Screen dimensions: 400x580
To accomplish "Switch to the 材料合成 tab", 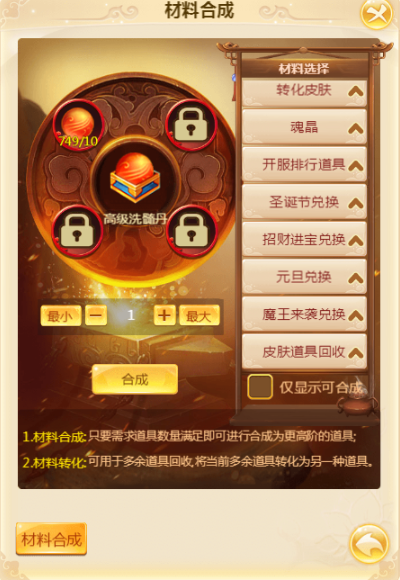I will 51,539.
